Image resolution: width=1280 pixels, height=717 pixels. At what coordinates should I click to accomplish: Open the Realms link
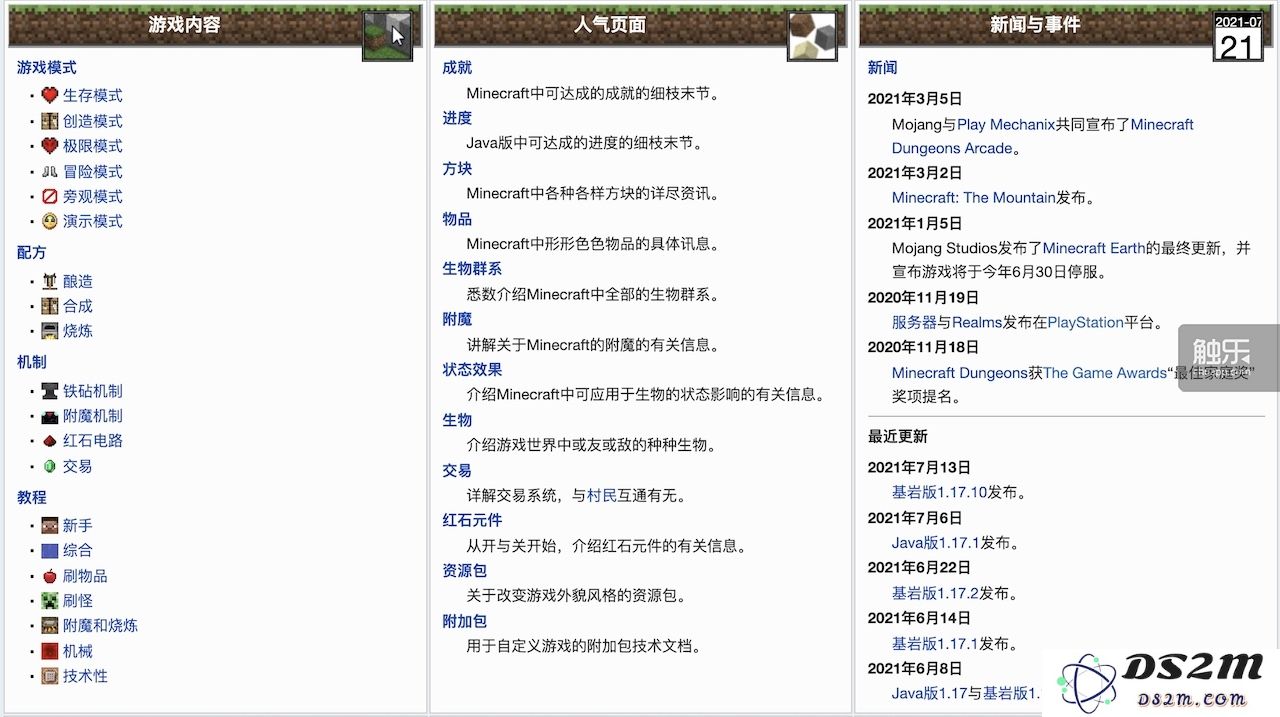(x=977, y=322)
